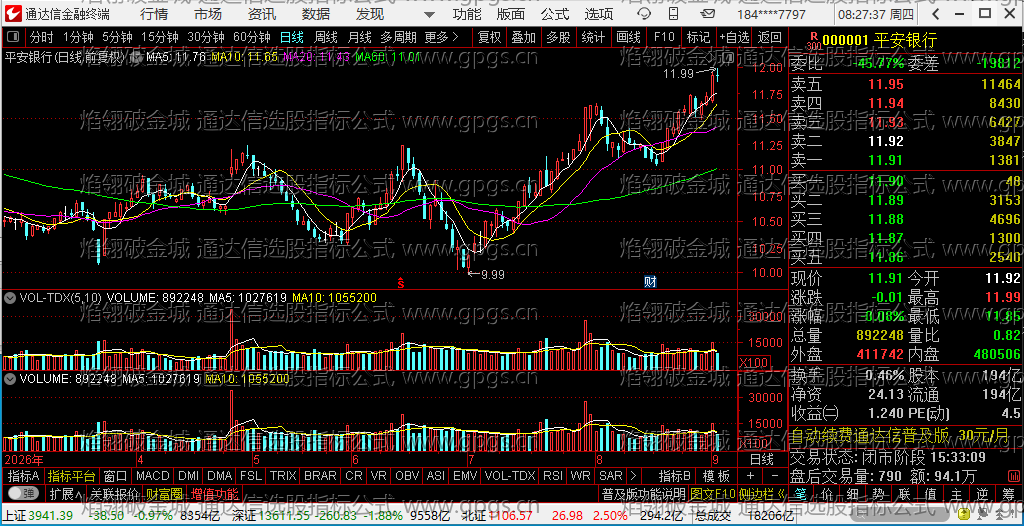Image resolution: width=1024 pixels, height=526 pixels.
Task: Click the VOLUME indicator dropdown circle icon
Action: 10,378
